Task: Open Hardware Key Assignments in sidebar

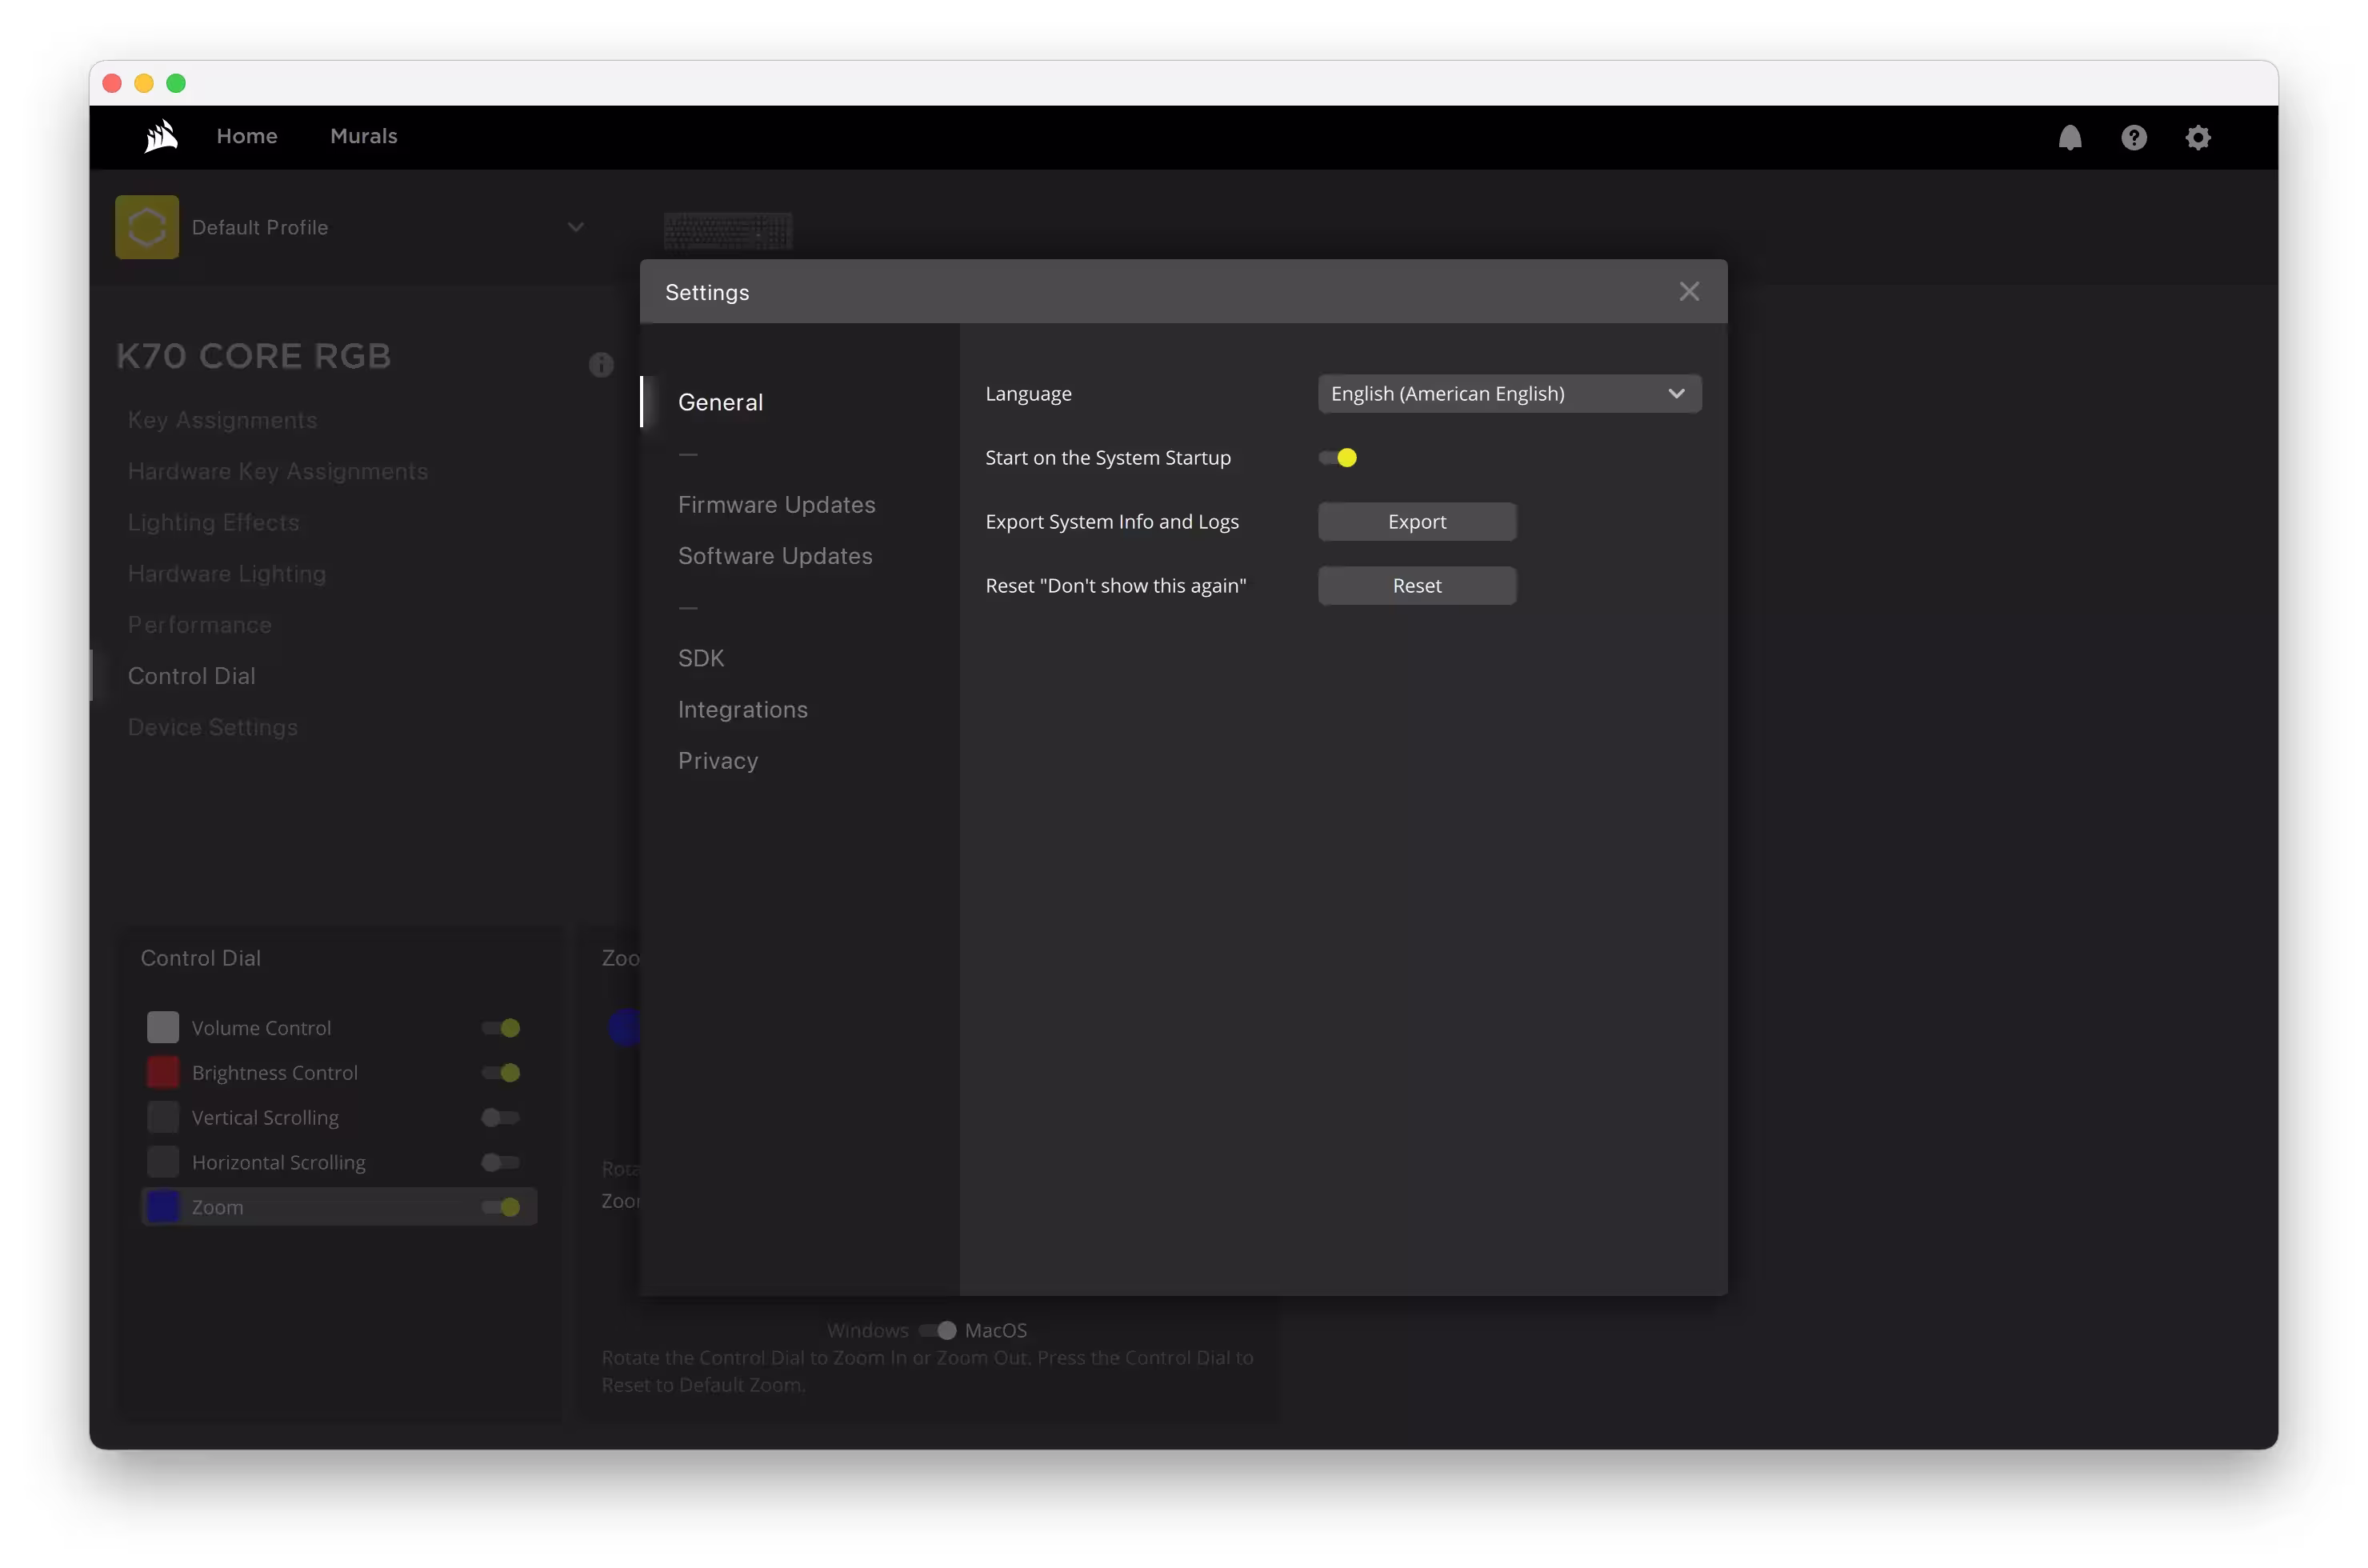Action: pos(278,471)
